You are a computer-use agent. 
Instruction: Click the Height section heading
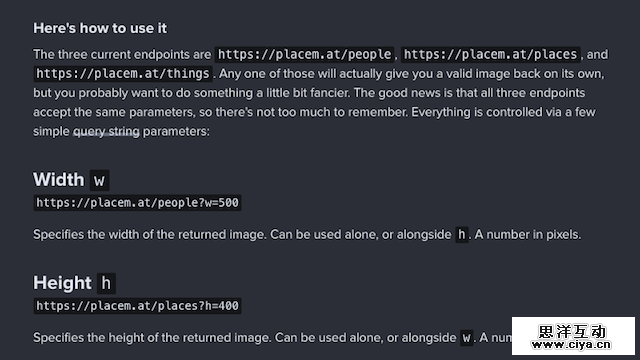[x=62, y=283]
